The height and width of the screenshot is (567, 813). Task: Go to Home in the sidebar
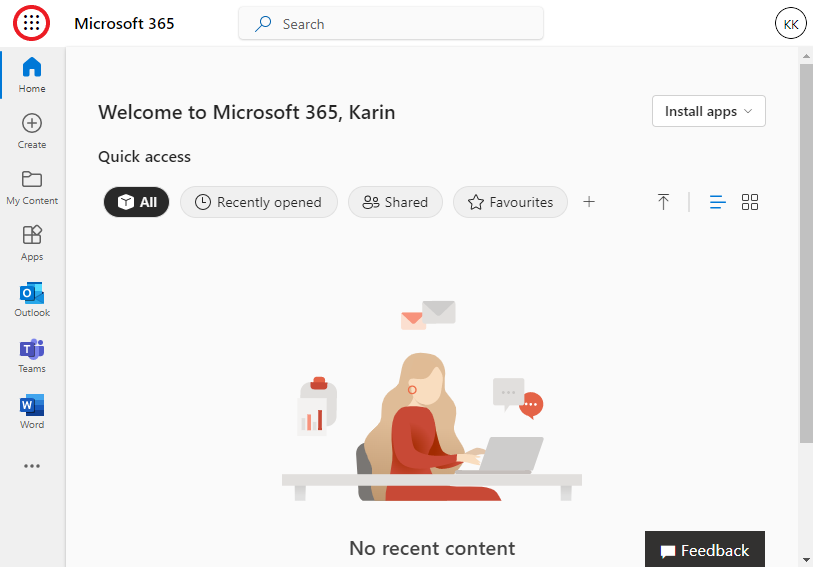[32, 75]
